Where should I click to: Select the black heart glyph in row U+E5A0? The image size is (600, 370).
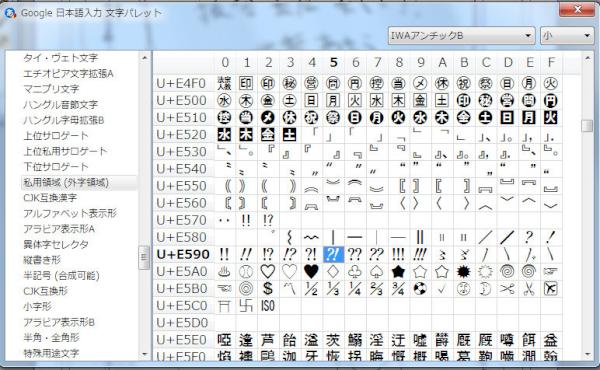point(311,272)
